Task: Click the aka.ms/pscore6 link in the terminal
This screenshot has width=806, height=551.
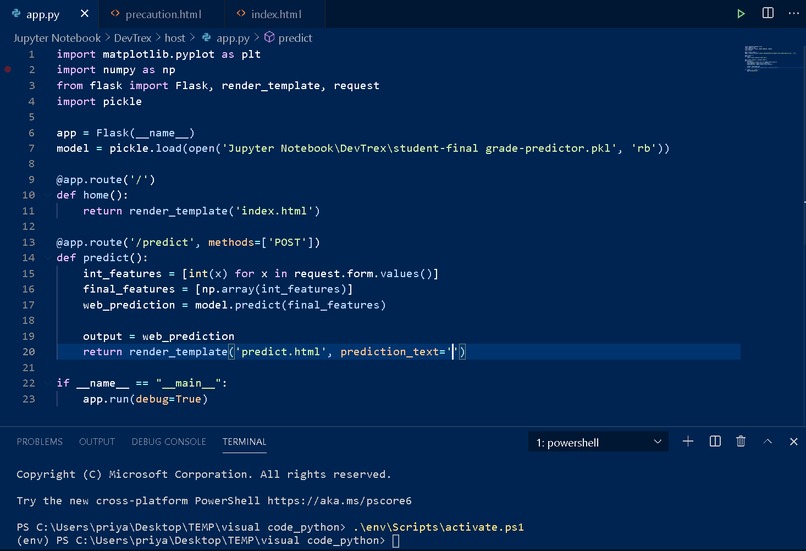Action: point(339,501)
